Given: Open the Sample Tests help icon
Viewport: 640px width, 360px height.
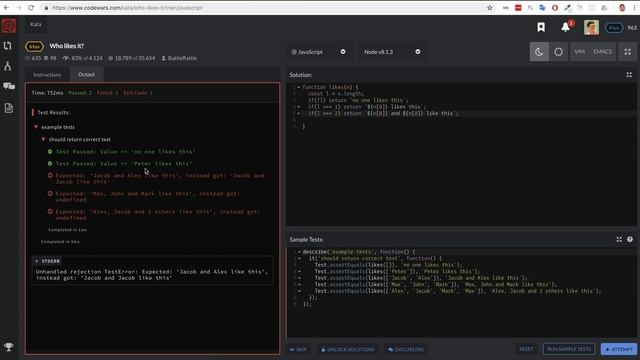Looking at the screenshot, I should (630, 240).
